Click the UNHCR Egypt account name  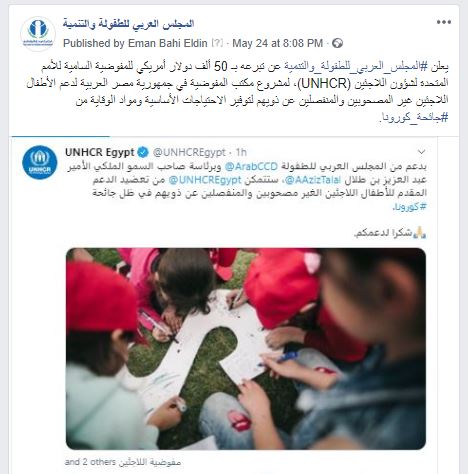click(99, 152)
